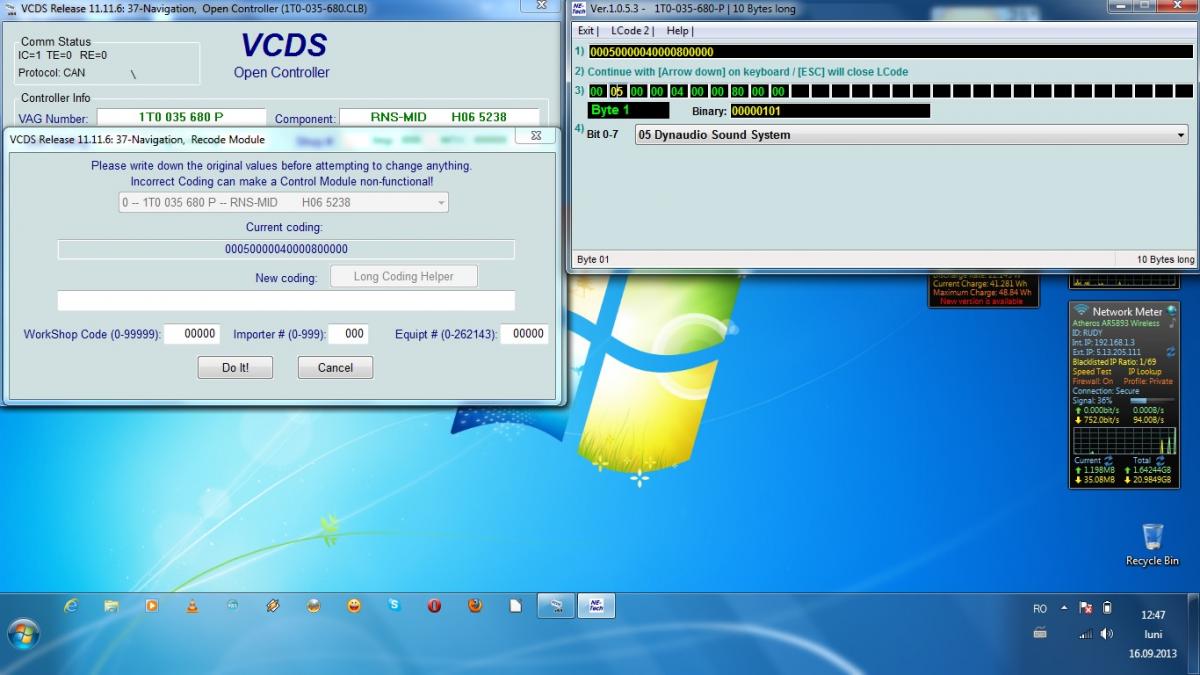Open Skype from the taskbar
Screen dimensions: 1200x675
394,606
